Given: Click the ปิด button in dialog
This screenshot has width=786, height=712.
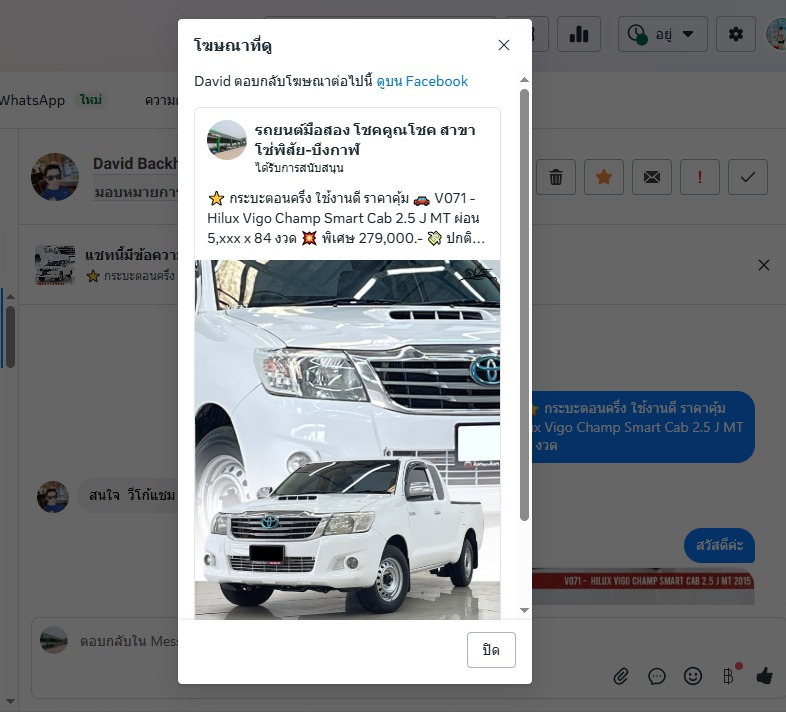Looking at the screenshot, I should click(x=491, y=650).
